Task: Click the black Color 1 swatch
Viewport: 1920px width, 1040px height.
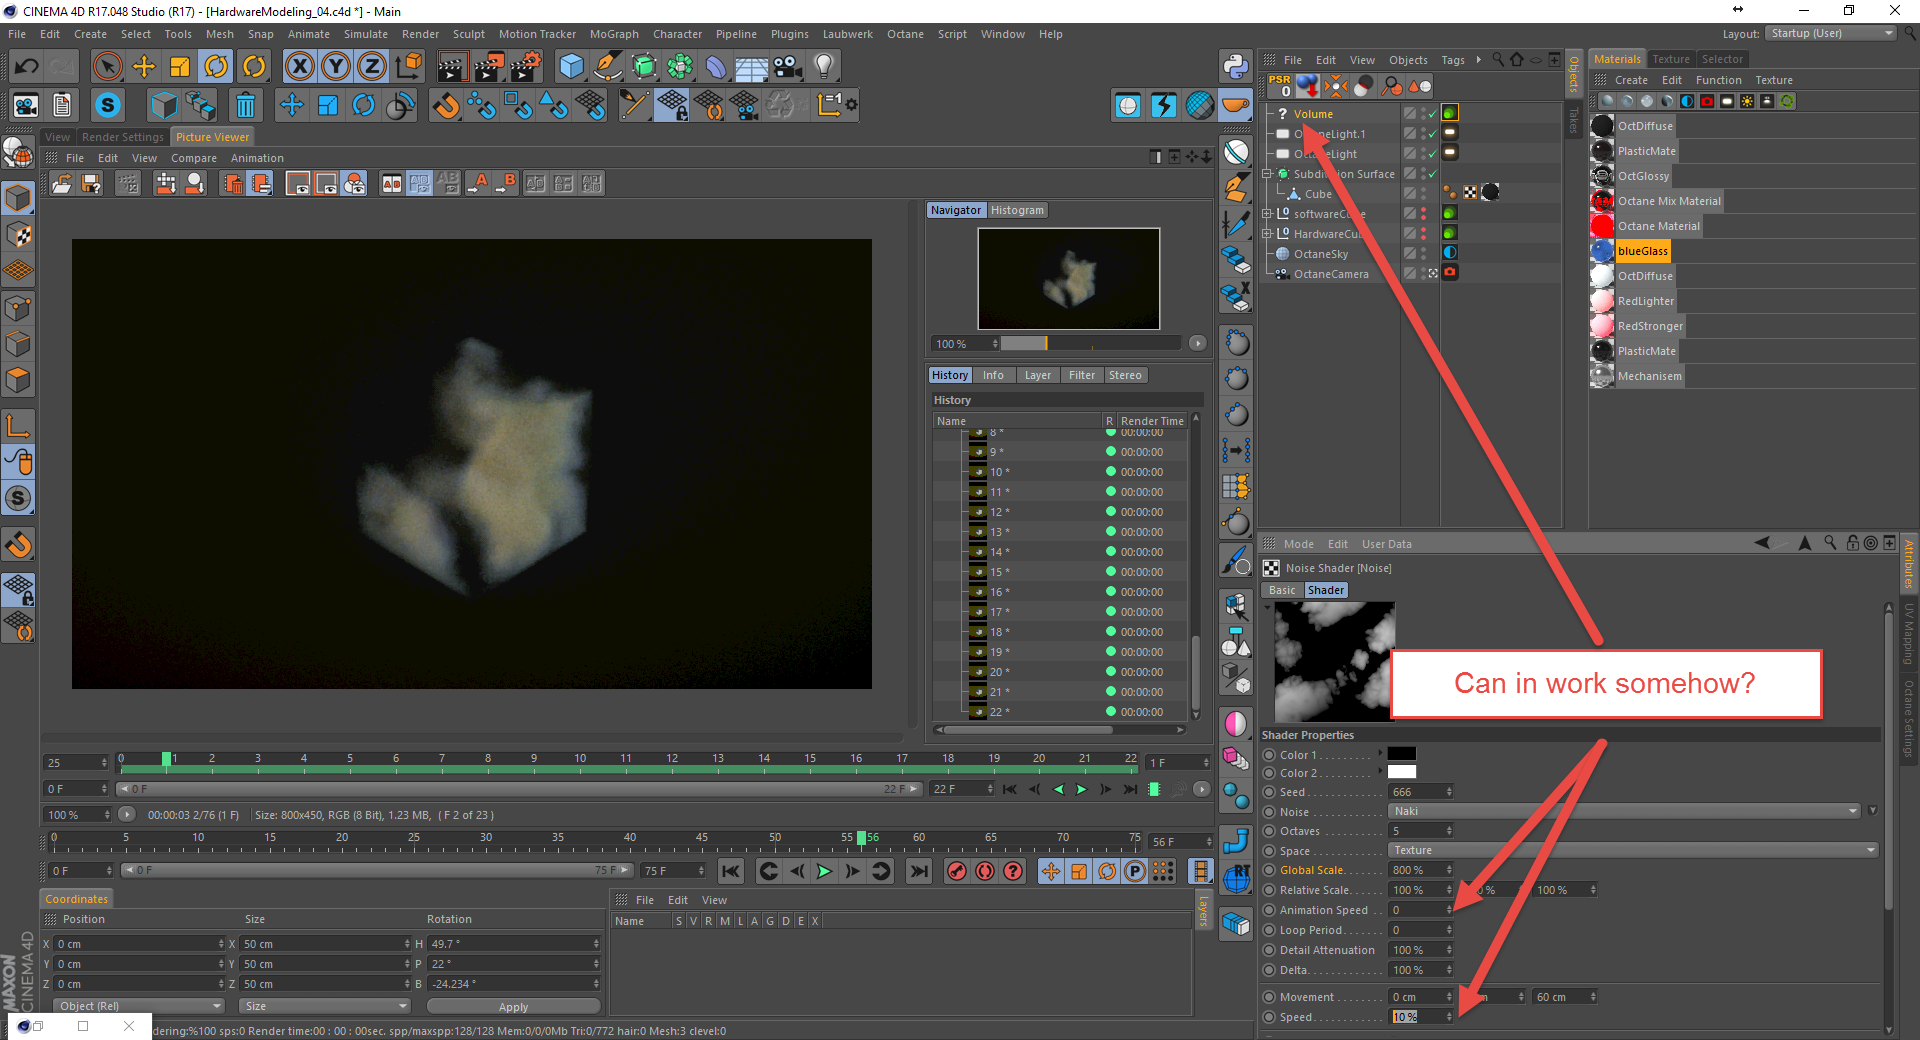Action: [1402, 753]
